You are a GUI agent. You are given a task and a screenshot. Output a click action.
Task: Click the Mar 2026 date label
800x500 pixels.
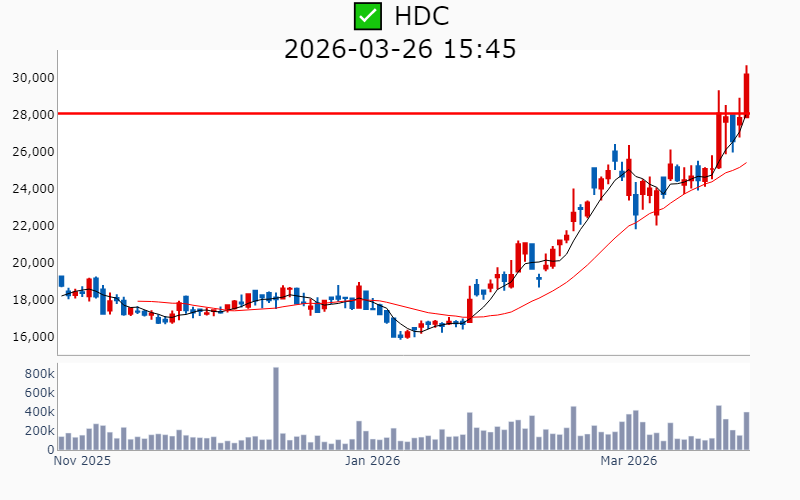[628, 461]
